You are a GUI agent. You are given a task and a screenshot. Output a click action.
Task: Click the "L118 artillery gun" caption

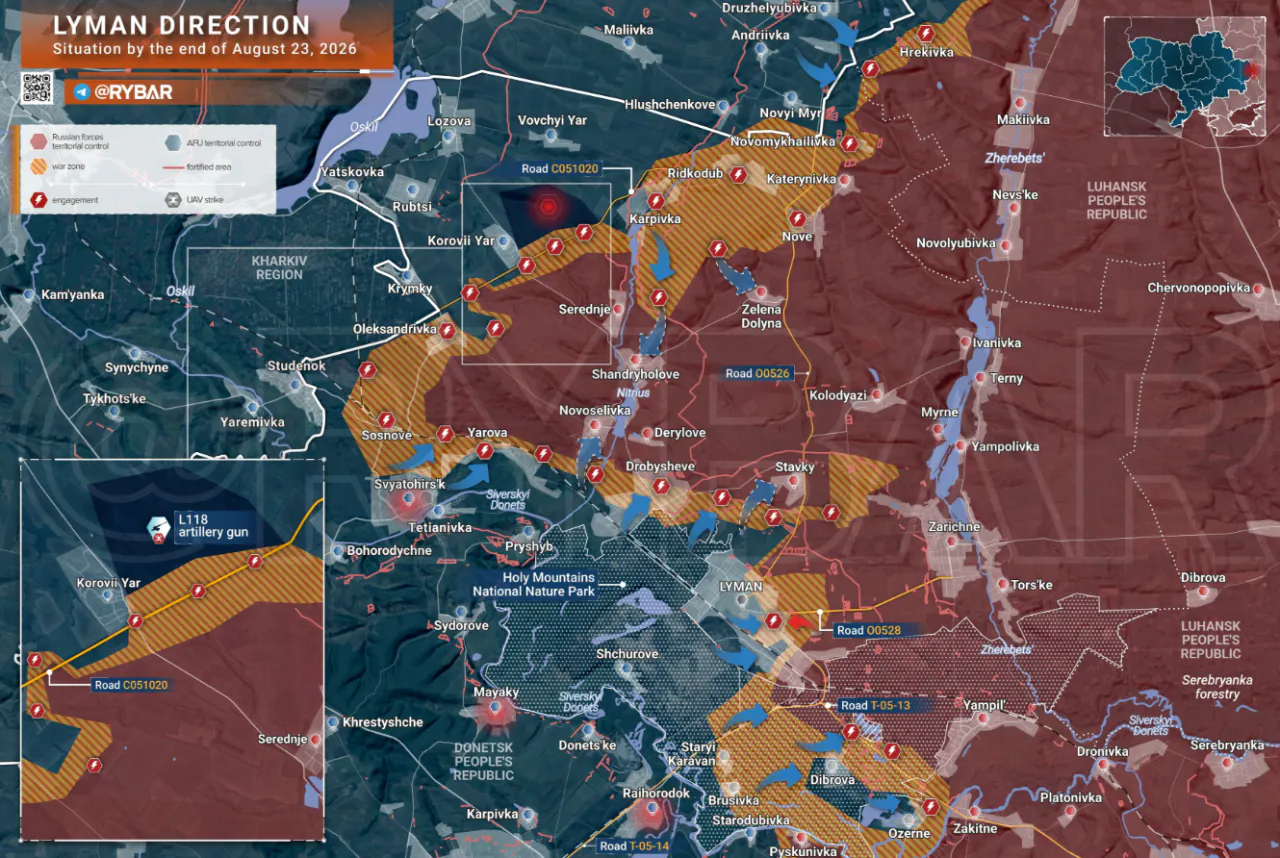pyautogui.click(x=213, y=526)
